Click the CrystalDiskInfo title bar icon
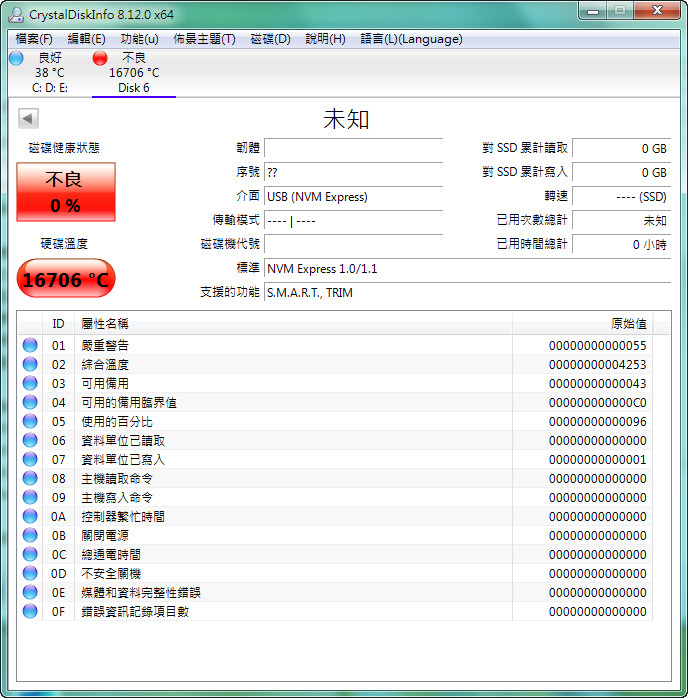The image size is (688, 698). coord(16,15)
